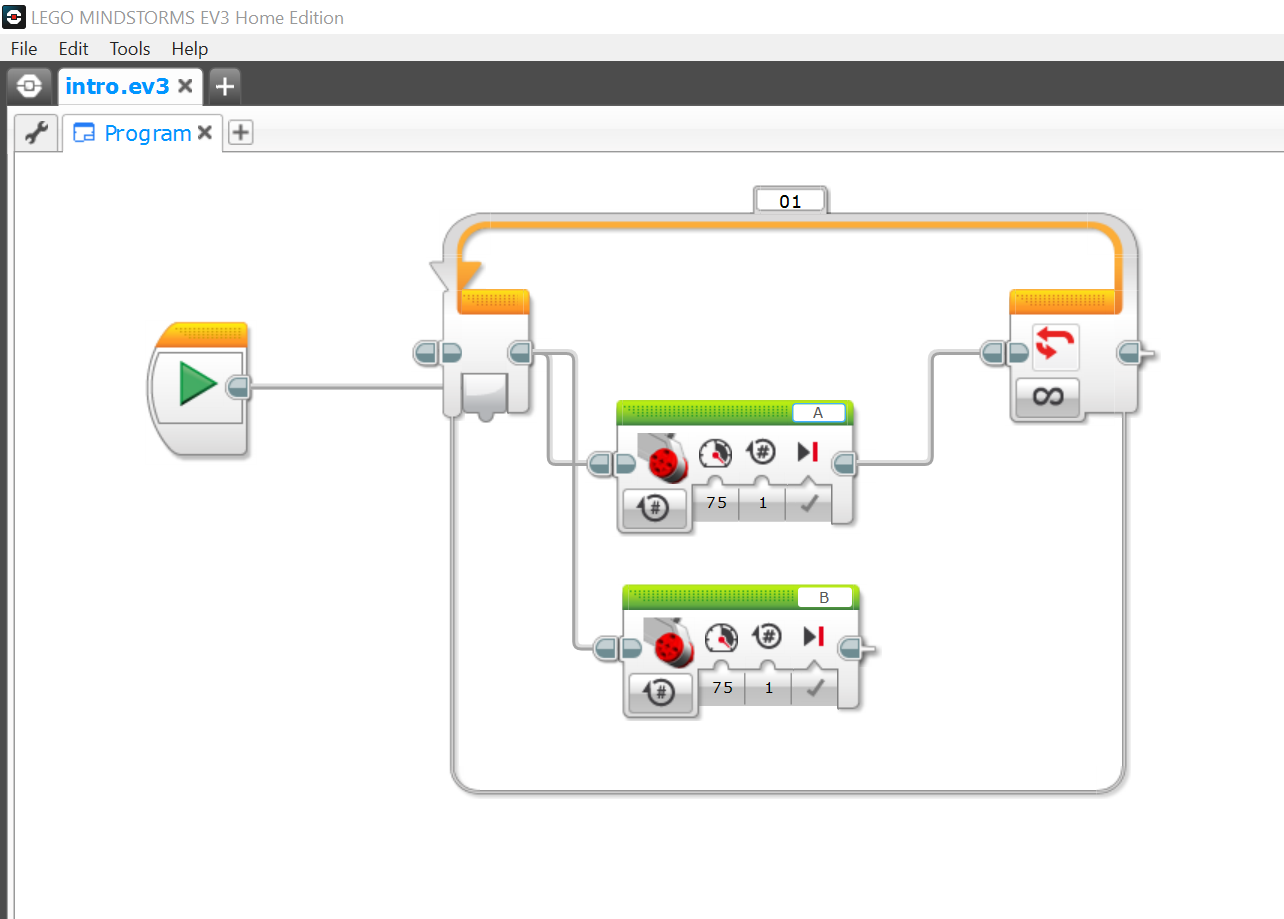Close the Program tab
Image resolution: width=1284 pixels, height=919 pixels.
pos(204,132)
